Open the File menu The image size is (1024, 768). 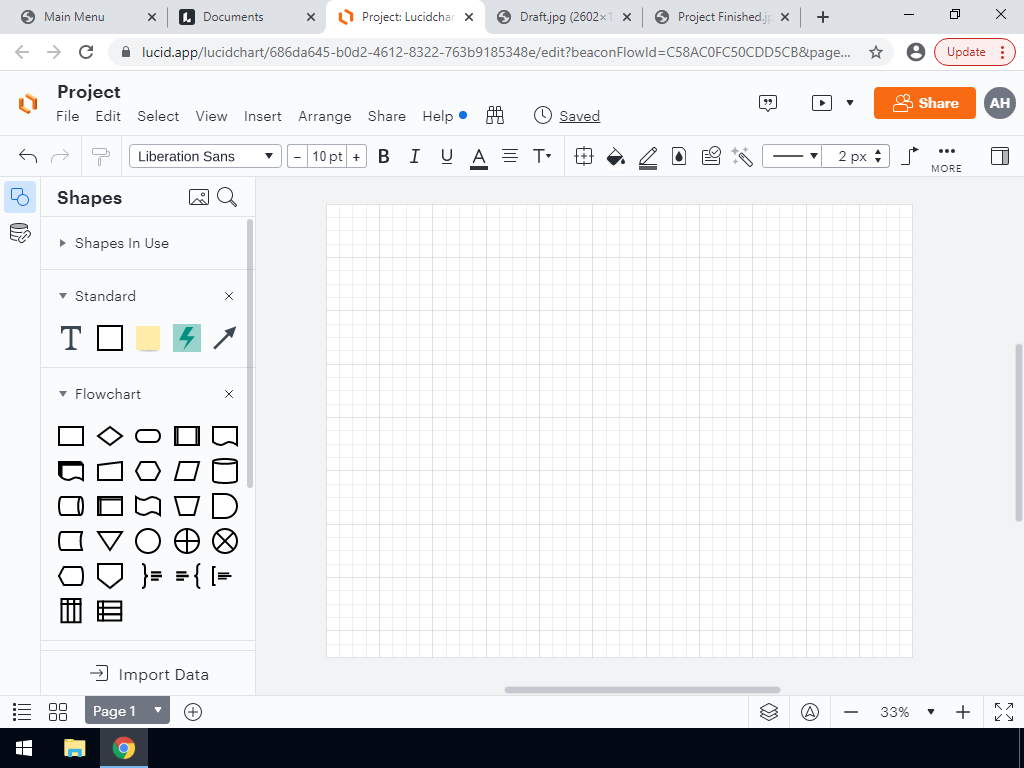click(68, 116)
